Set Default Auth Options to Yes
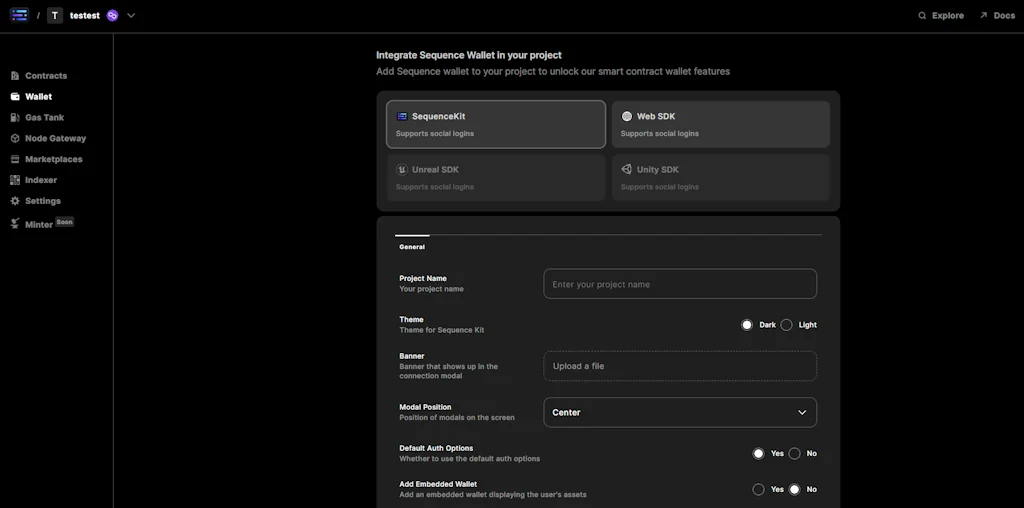Viewport: 1024px width, 508px height. (758, 453)
